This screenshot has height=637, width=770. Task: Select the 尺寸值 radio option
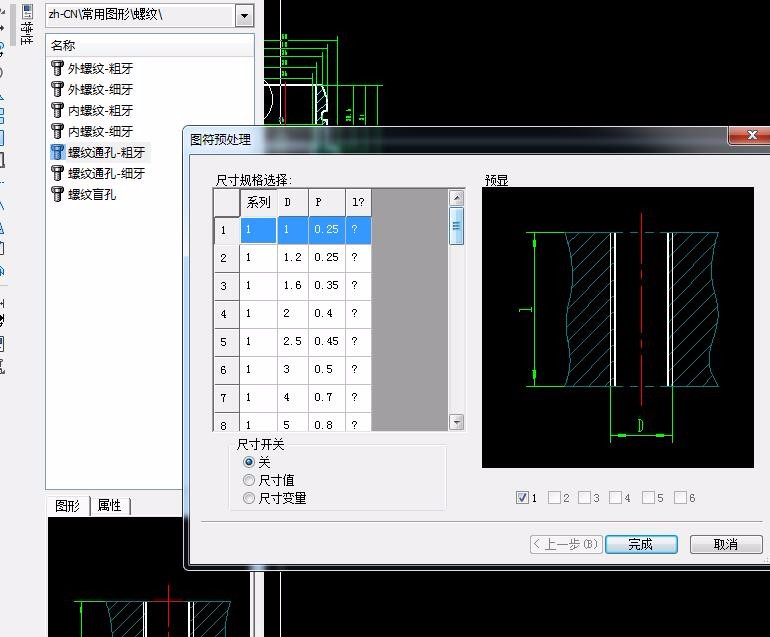click(x=249, y=480)
